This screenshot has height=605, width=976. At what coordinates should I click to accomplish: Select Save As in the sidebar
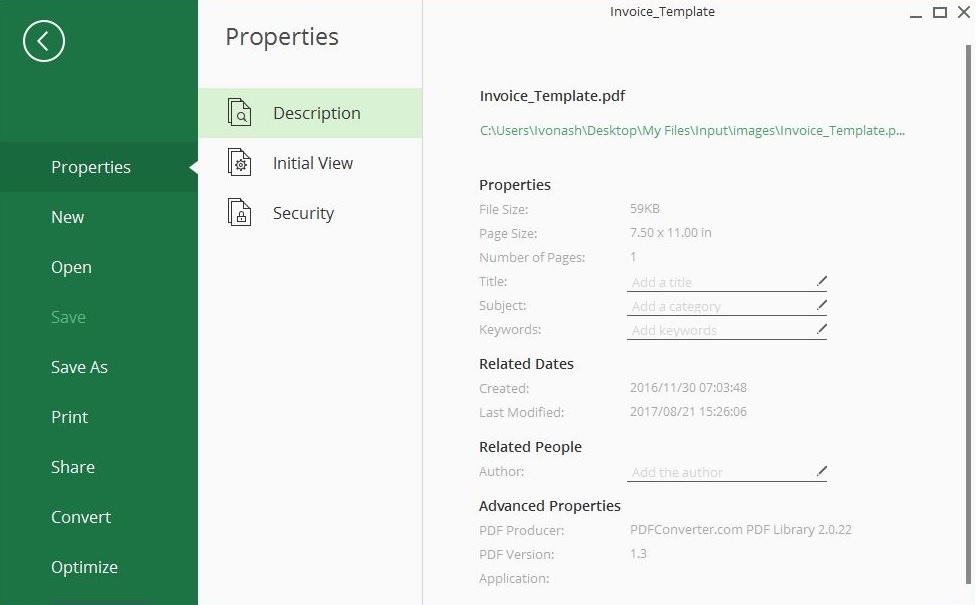click(79, 367)
